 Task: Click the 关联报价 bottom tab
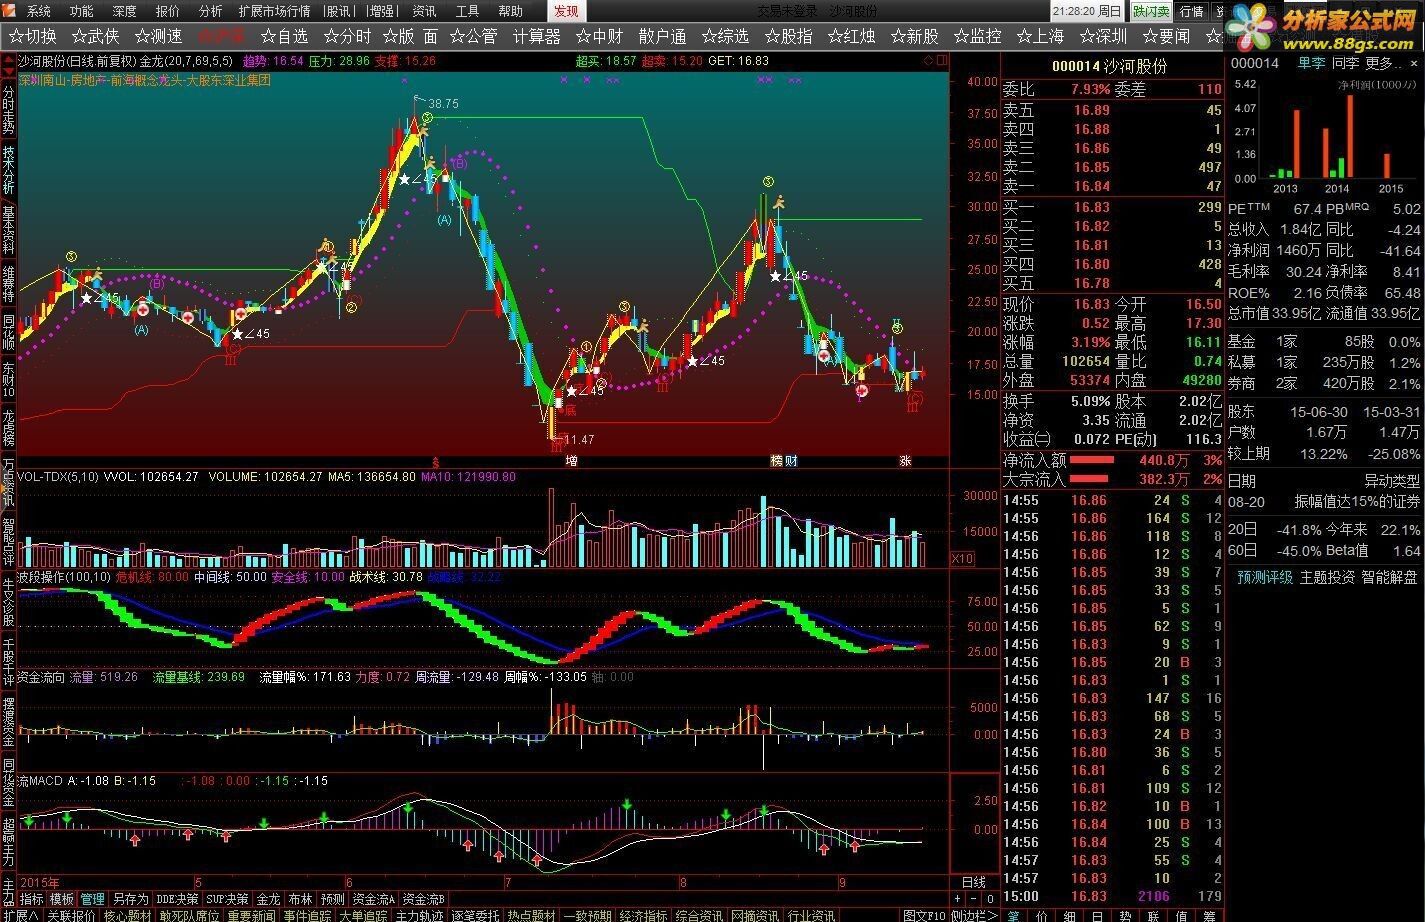(72, 915)
